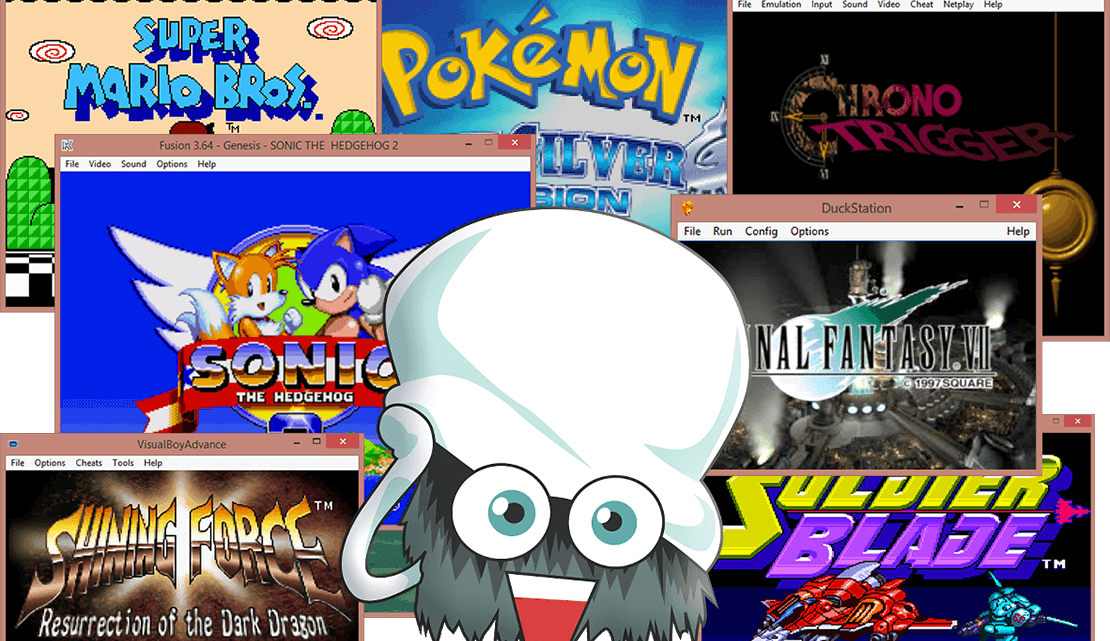Open Video menu in Fusion window
The width and height of the screenshot is (1110, 641).
tap(100, 164)
